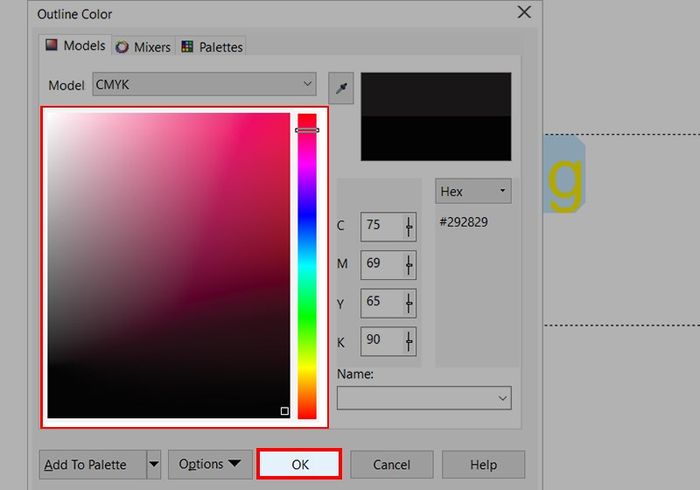This screenshot has height=490, width=700.
Task: Open the Models tab
Action: (75, 46)
